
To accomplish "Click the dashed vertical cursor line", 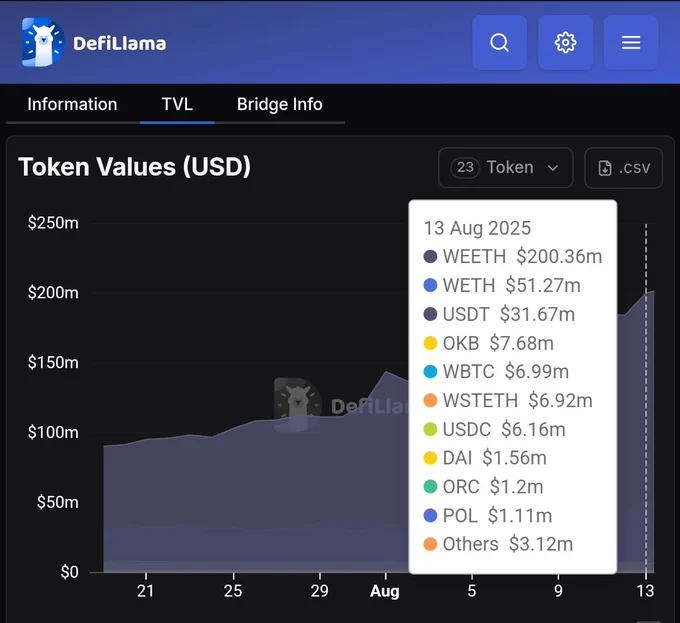I will (646, 398).
